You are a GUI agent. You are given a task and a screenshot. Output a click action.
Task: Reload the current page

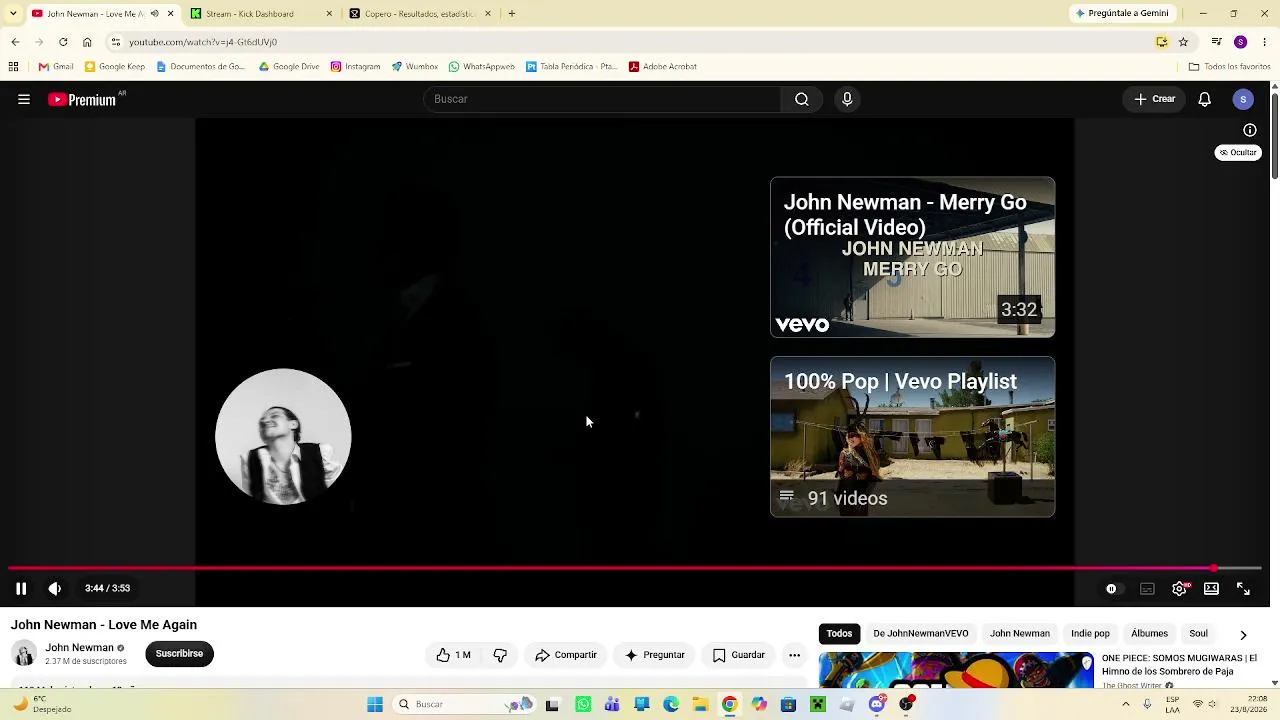(63, 42)
